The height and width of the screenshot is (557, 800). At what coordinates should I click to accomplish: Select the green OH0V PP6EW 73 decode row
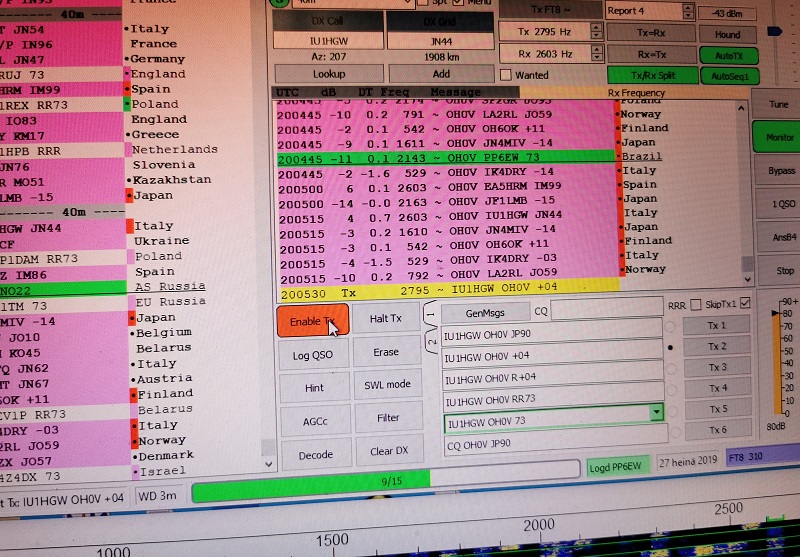coord(445,157)
